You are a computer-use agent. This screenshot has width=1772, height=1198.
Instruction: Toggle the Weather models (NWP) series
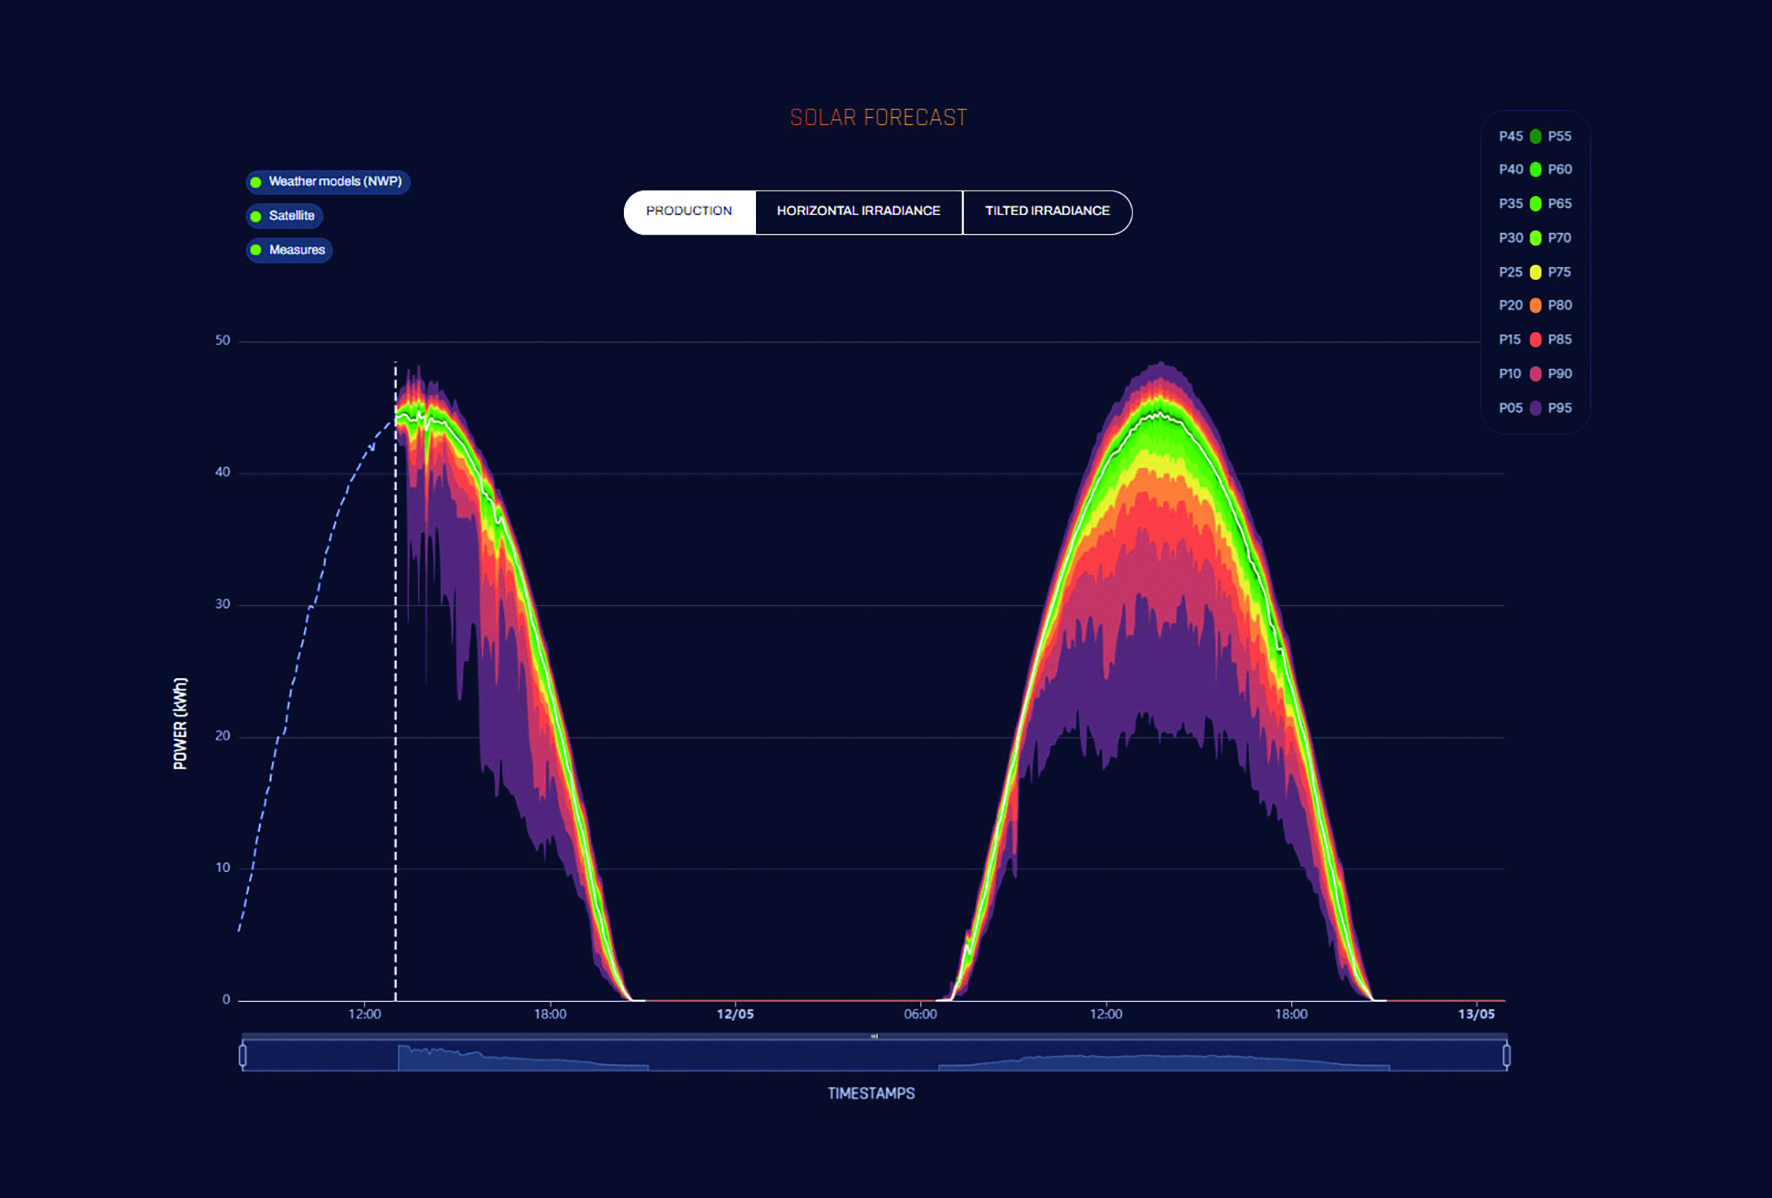(327, 182)
